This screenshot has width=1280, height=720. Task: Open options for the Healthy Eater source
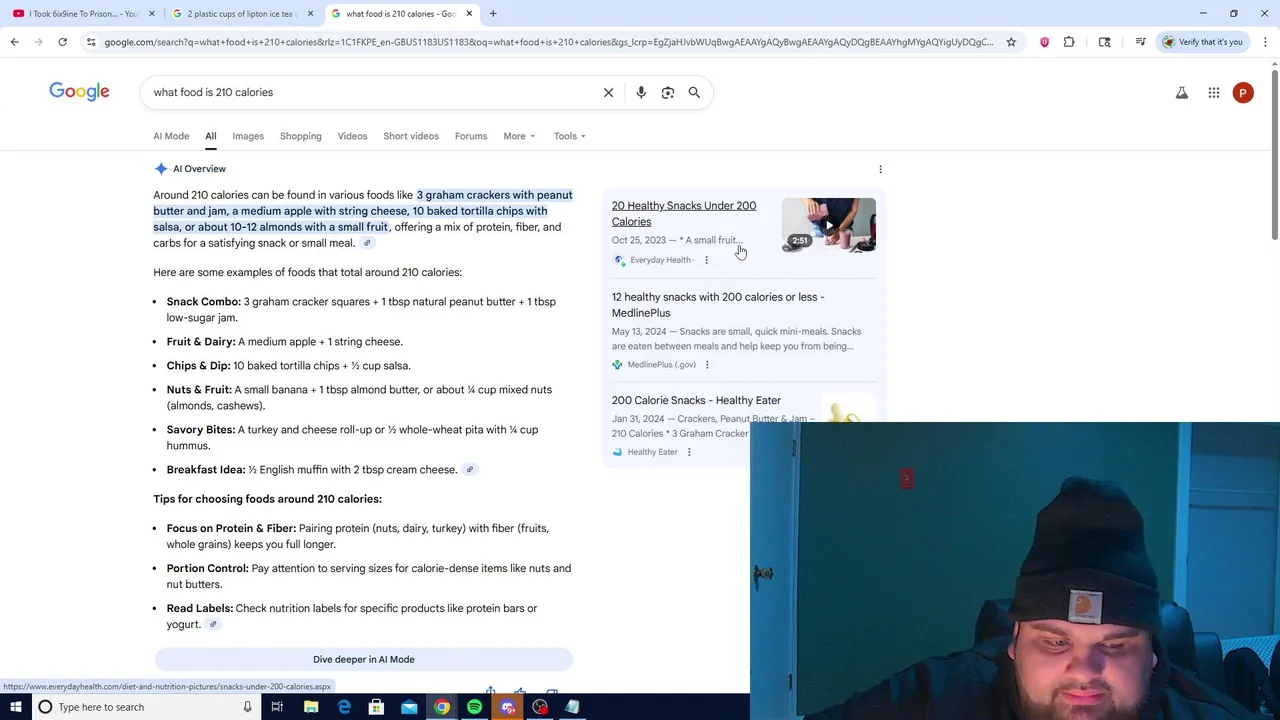689,452
